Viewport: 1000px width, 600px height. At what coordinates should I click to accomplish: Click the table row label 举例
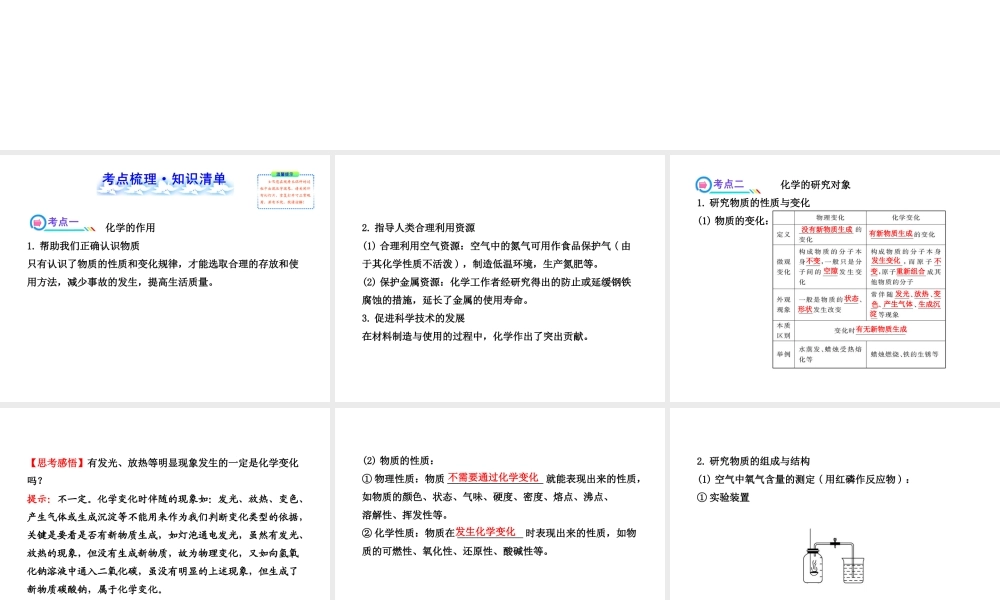[783, 354]
